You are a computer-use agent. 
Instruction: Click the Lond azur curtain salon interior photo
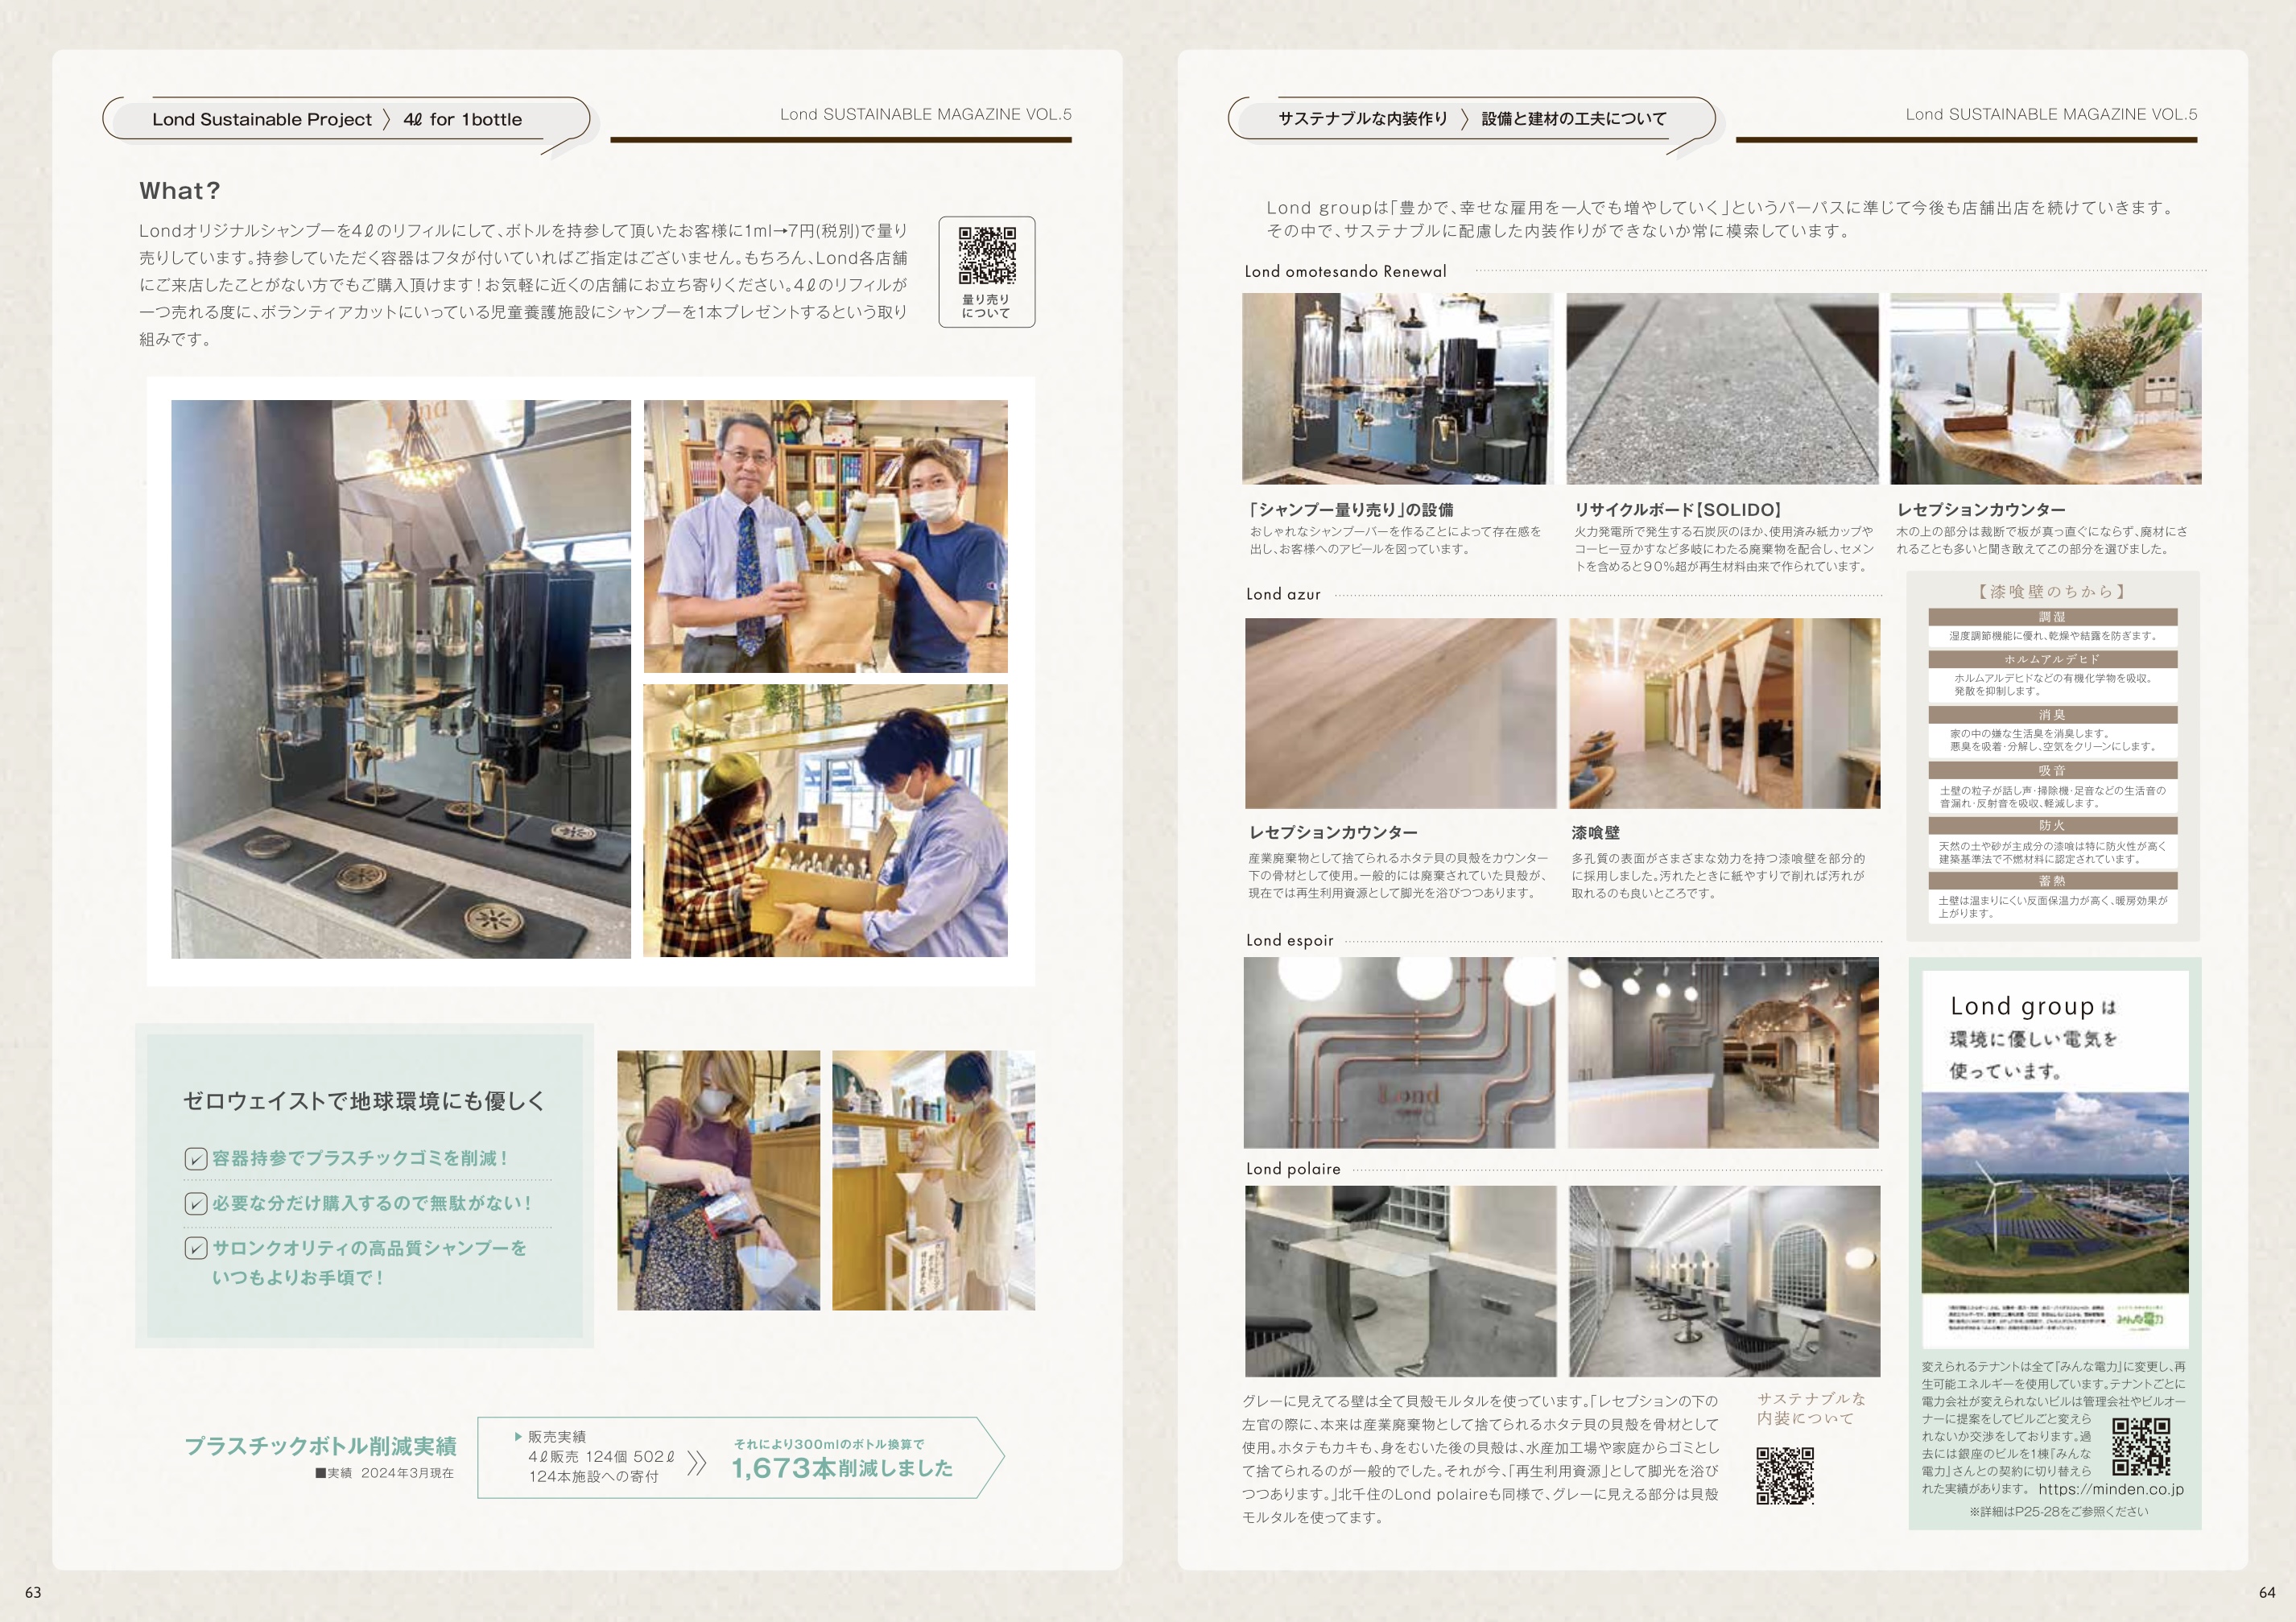[x=1725, y=713]
